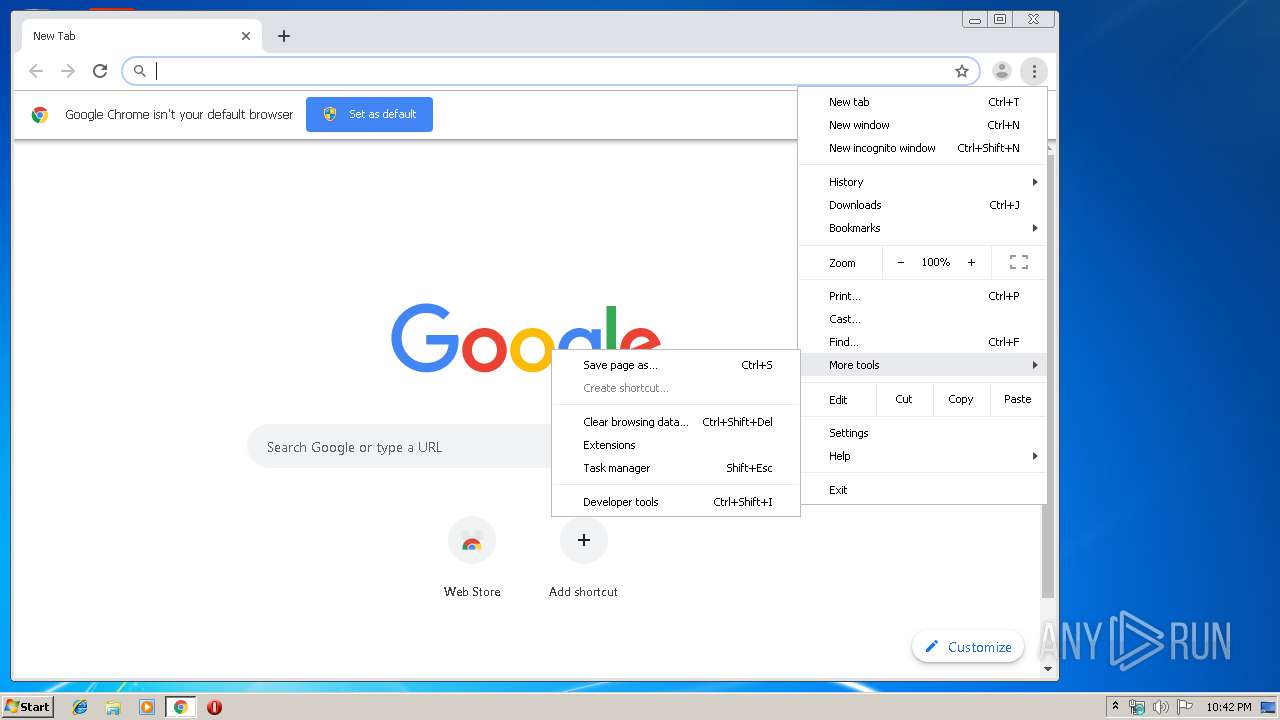Click Paste in the Edit row
This screenshot has height=720, width=1280.
pos(1018,399)
